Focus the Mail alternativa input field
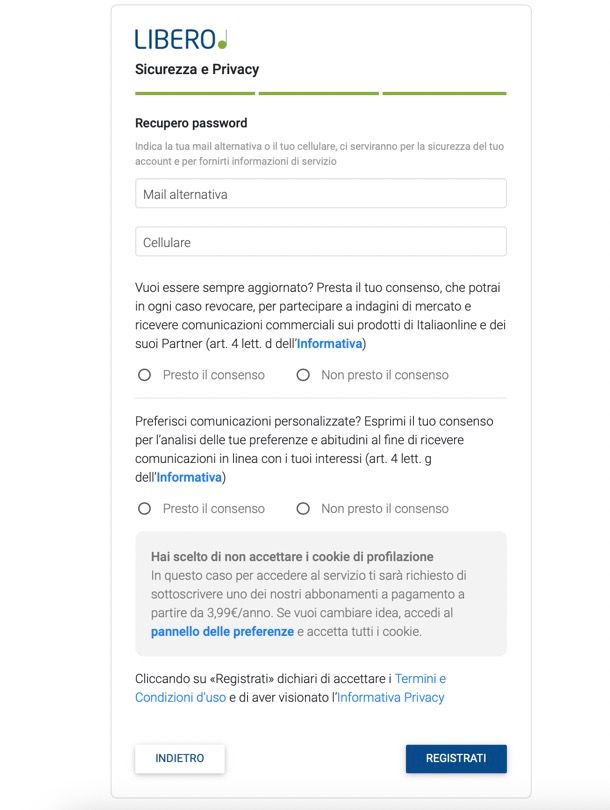The width and height of the screenshot is (610, 810). click(x=320, y=194)
